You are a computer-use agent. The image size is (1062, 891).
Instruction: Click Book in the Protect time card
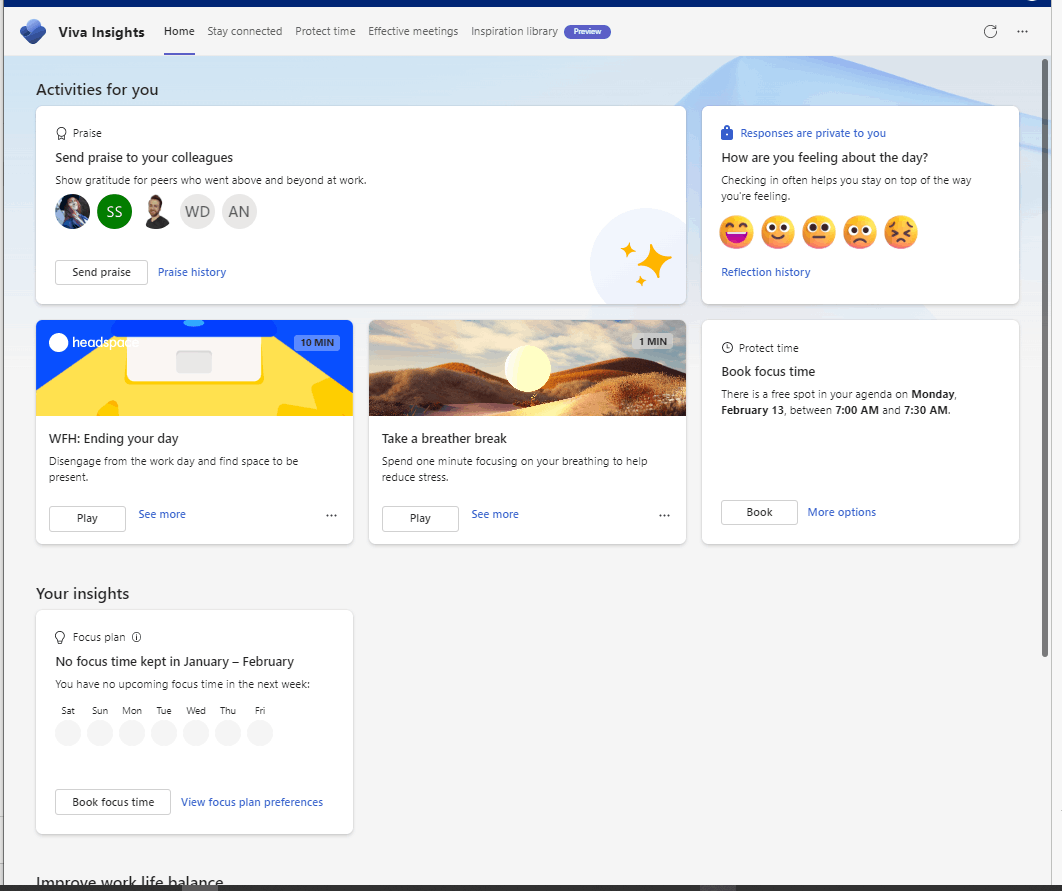click(x=759, y=513)
